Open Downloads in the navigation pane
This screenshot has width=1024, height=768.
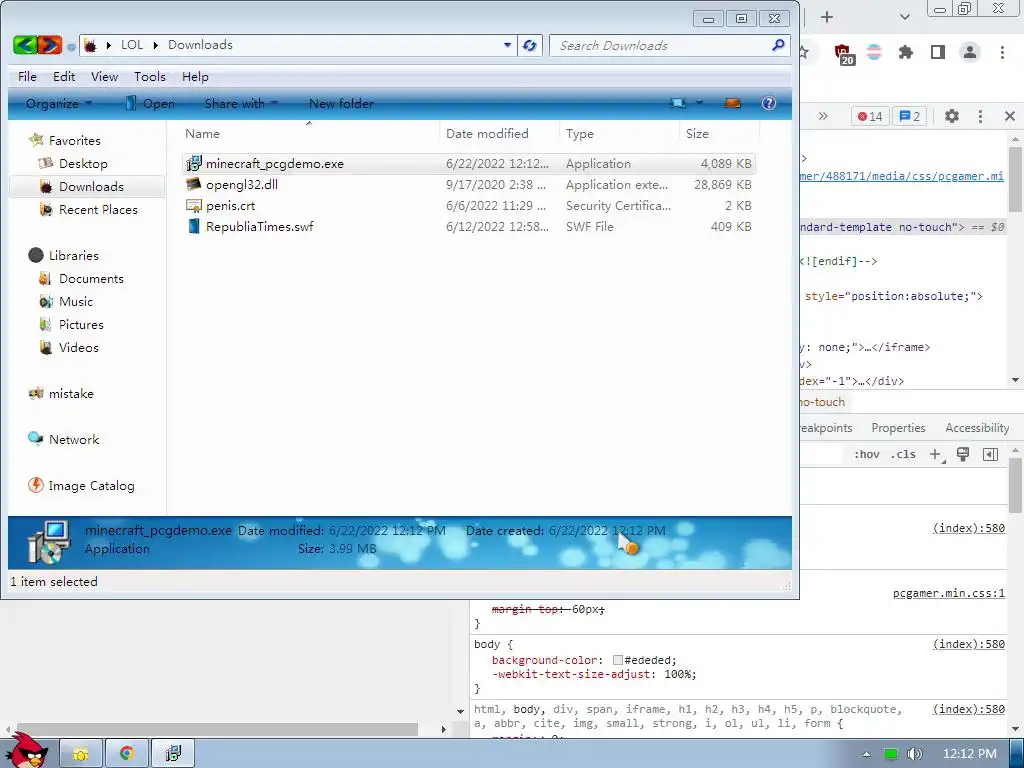click(x=91, y=187)
